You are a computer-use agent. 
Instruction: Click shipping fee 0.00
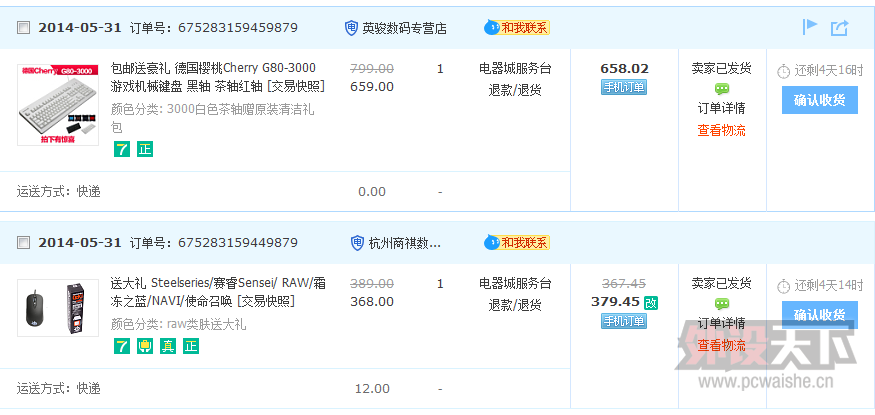click(372, 192)
